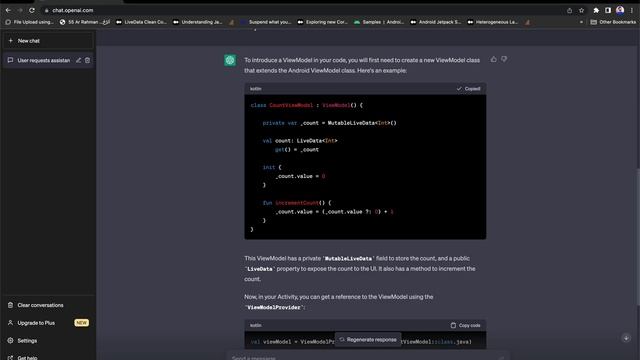Screen dimensions: 640x360
Task: Click Copy code on the second code block
Action: pyautogui.click(x=465, y=325)
